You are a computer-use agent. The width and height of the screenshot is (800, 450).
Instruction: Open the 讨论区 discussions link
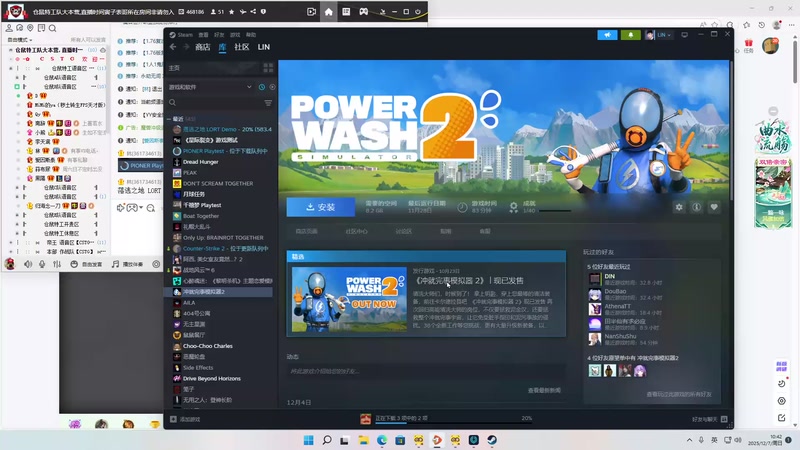coord(403,231)
